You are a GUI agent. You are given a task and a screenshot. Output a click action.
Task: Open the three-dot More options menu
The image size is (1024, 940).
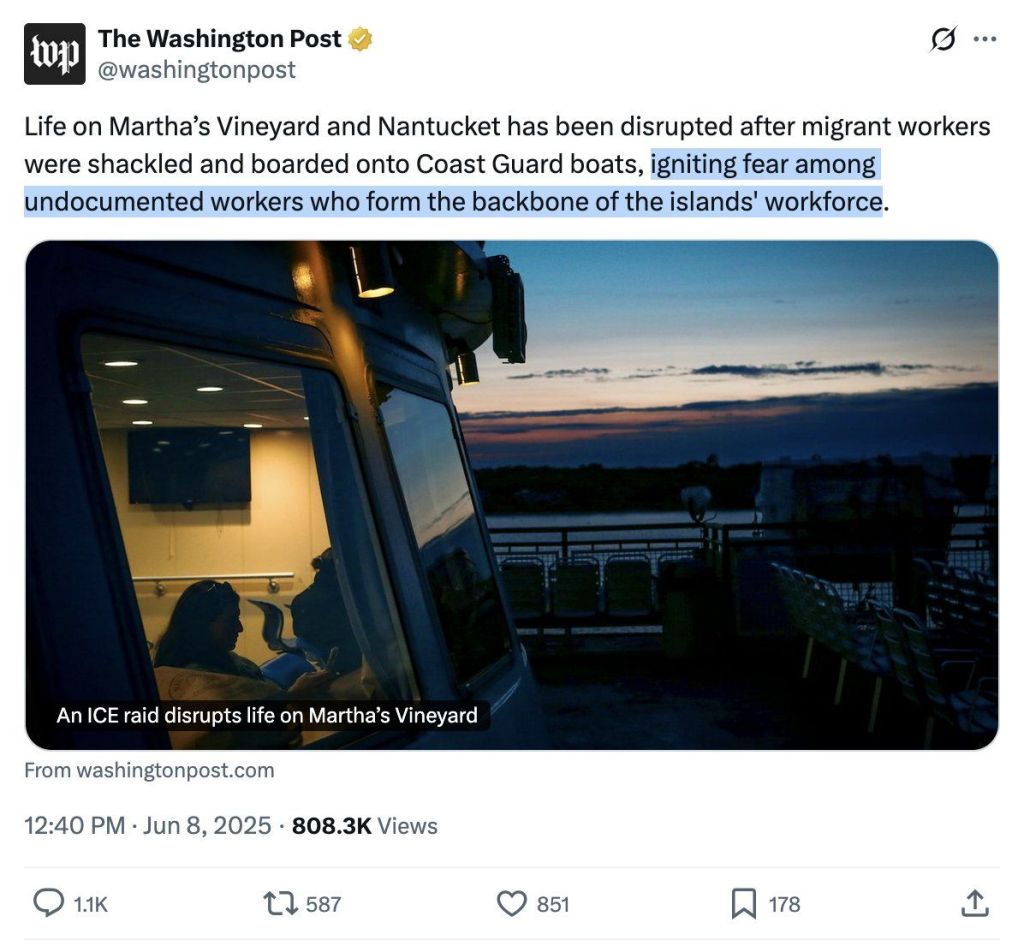985,40
